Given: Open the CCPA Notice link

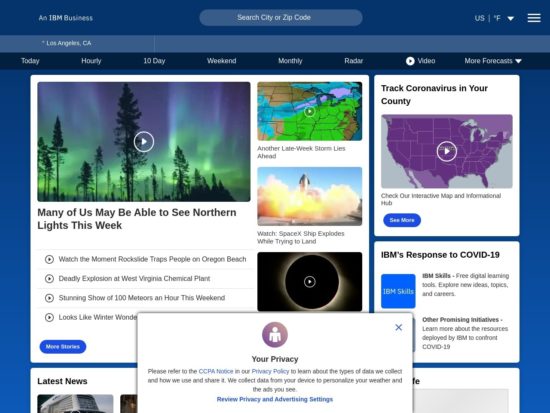Looking at the screenshot, I should (x=216, y=371).
